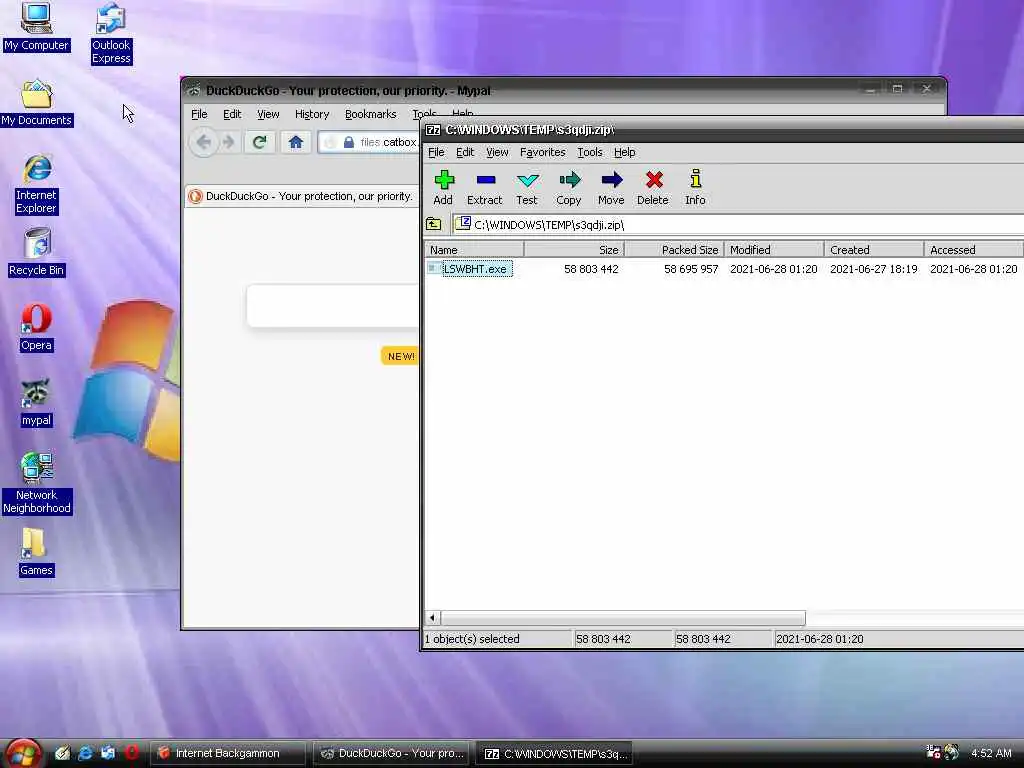This screenshot has height=768, width=1024.
Task: Open the 7-Zip File menu
Action: coord(436,152)
